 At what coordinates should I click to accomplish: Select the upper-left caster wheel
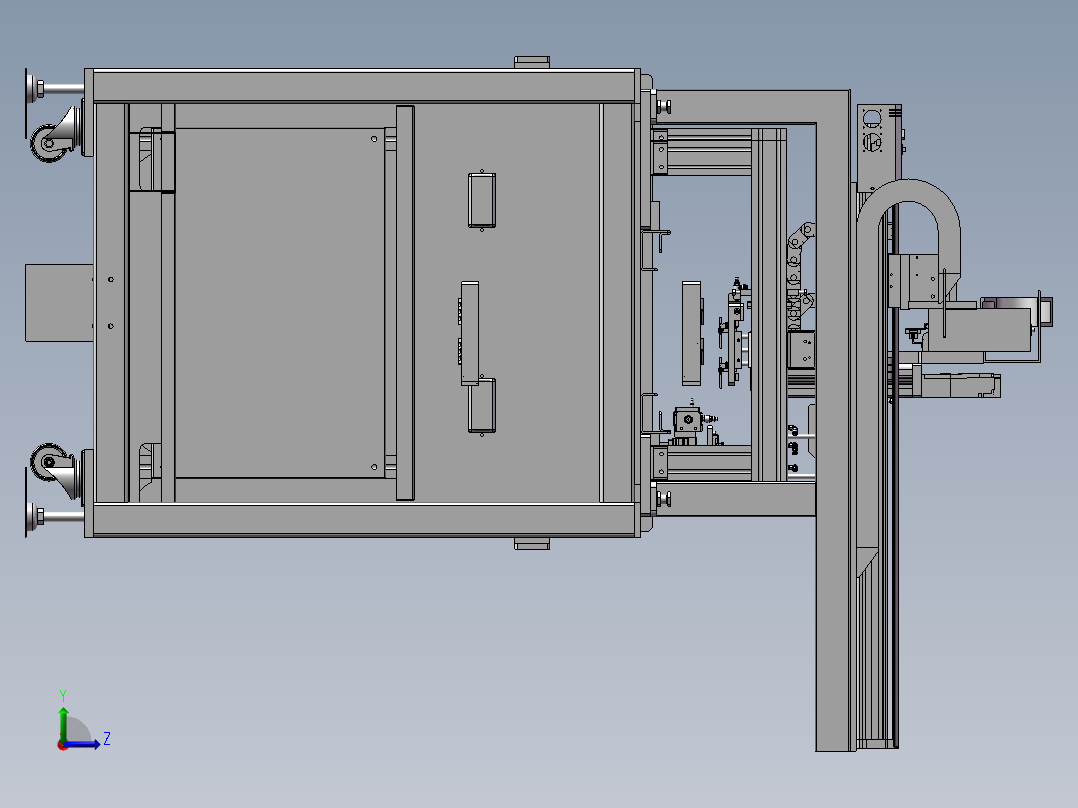click(50, 143)
